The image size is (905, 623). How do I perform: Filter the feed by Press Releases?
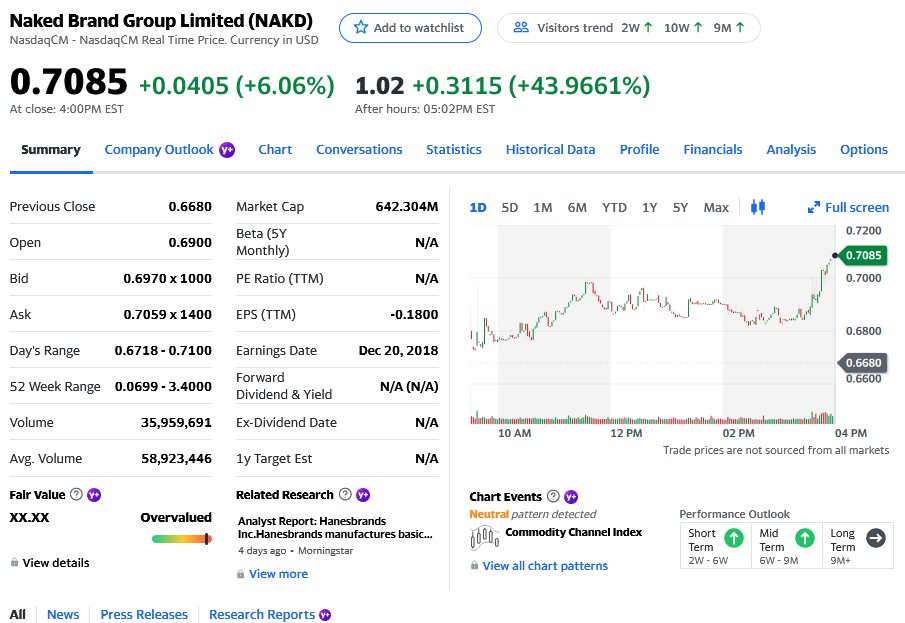(144, 614)
